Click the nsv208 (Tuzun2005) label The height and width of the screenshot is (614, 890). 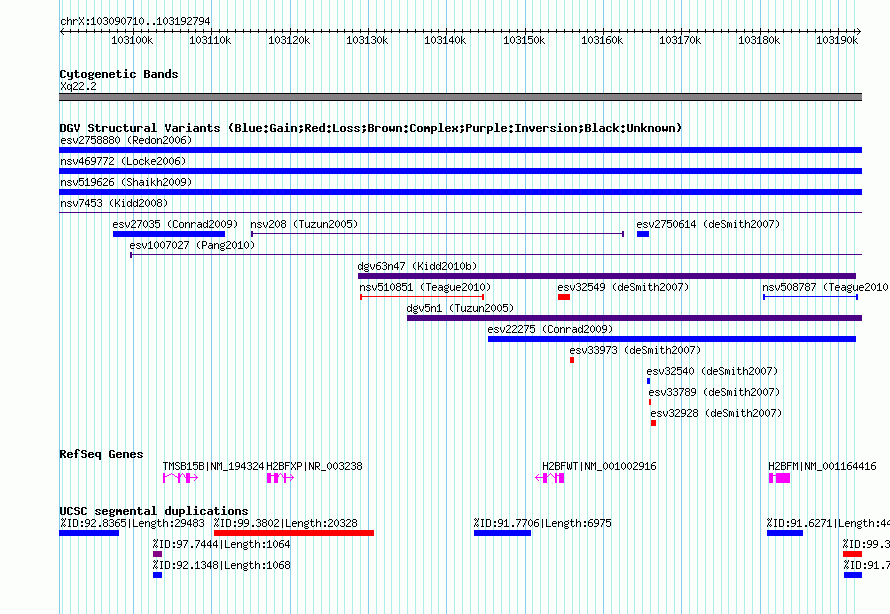pos(304,224)
